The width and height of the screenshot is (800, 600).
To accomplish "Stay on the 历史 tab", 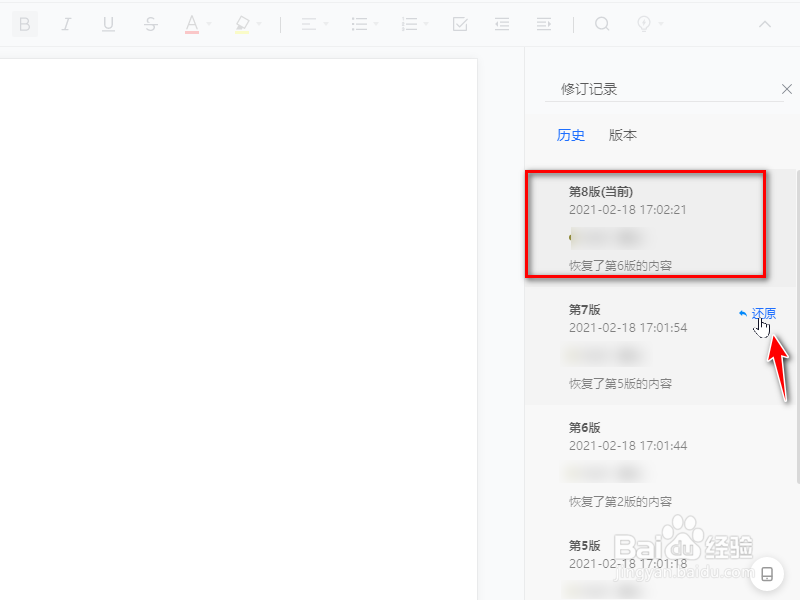I will coord(571,135).
